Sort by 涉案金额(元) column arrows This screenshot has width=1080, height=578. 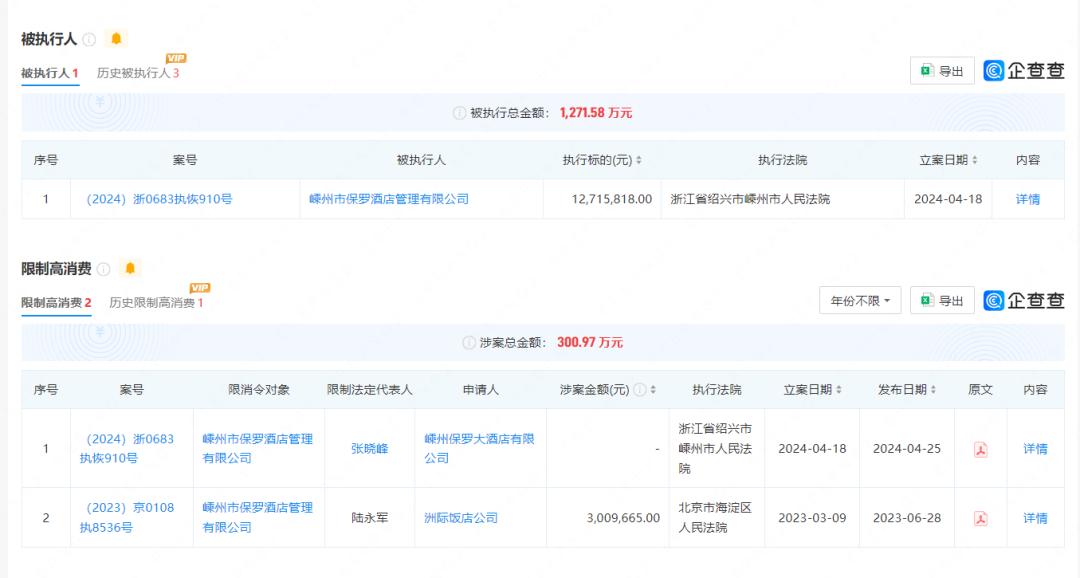(x=653, y=390)
